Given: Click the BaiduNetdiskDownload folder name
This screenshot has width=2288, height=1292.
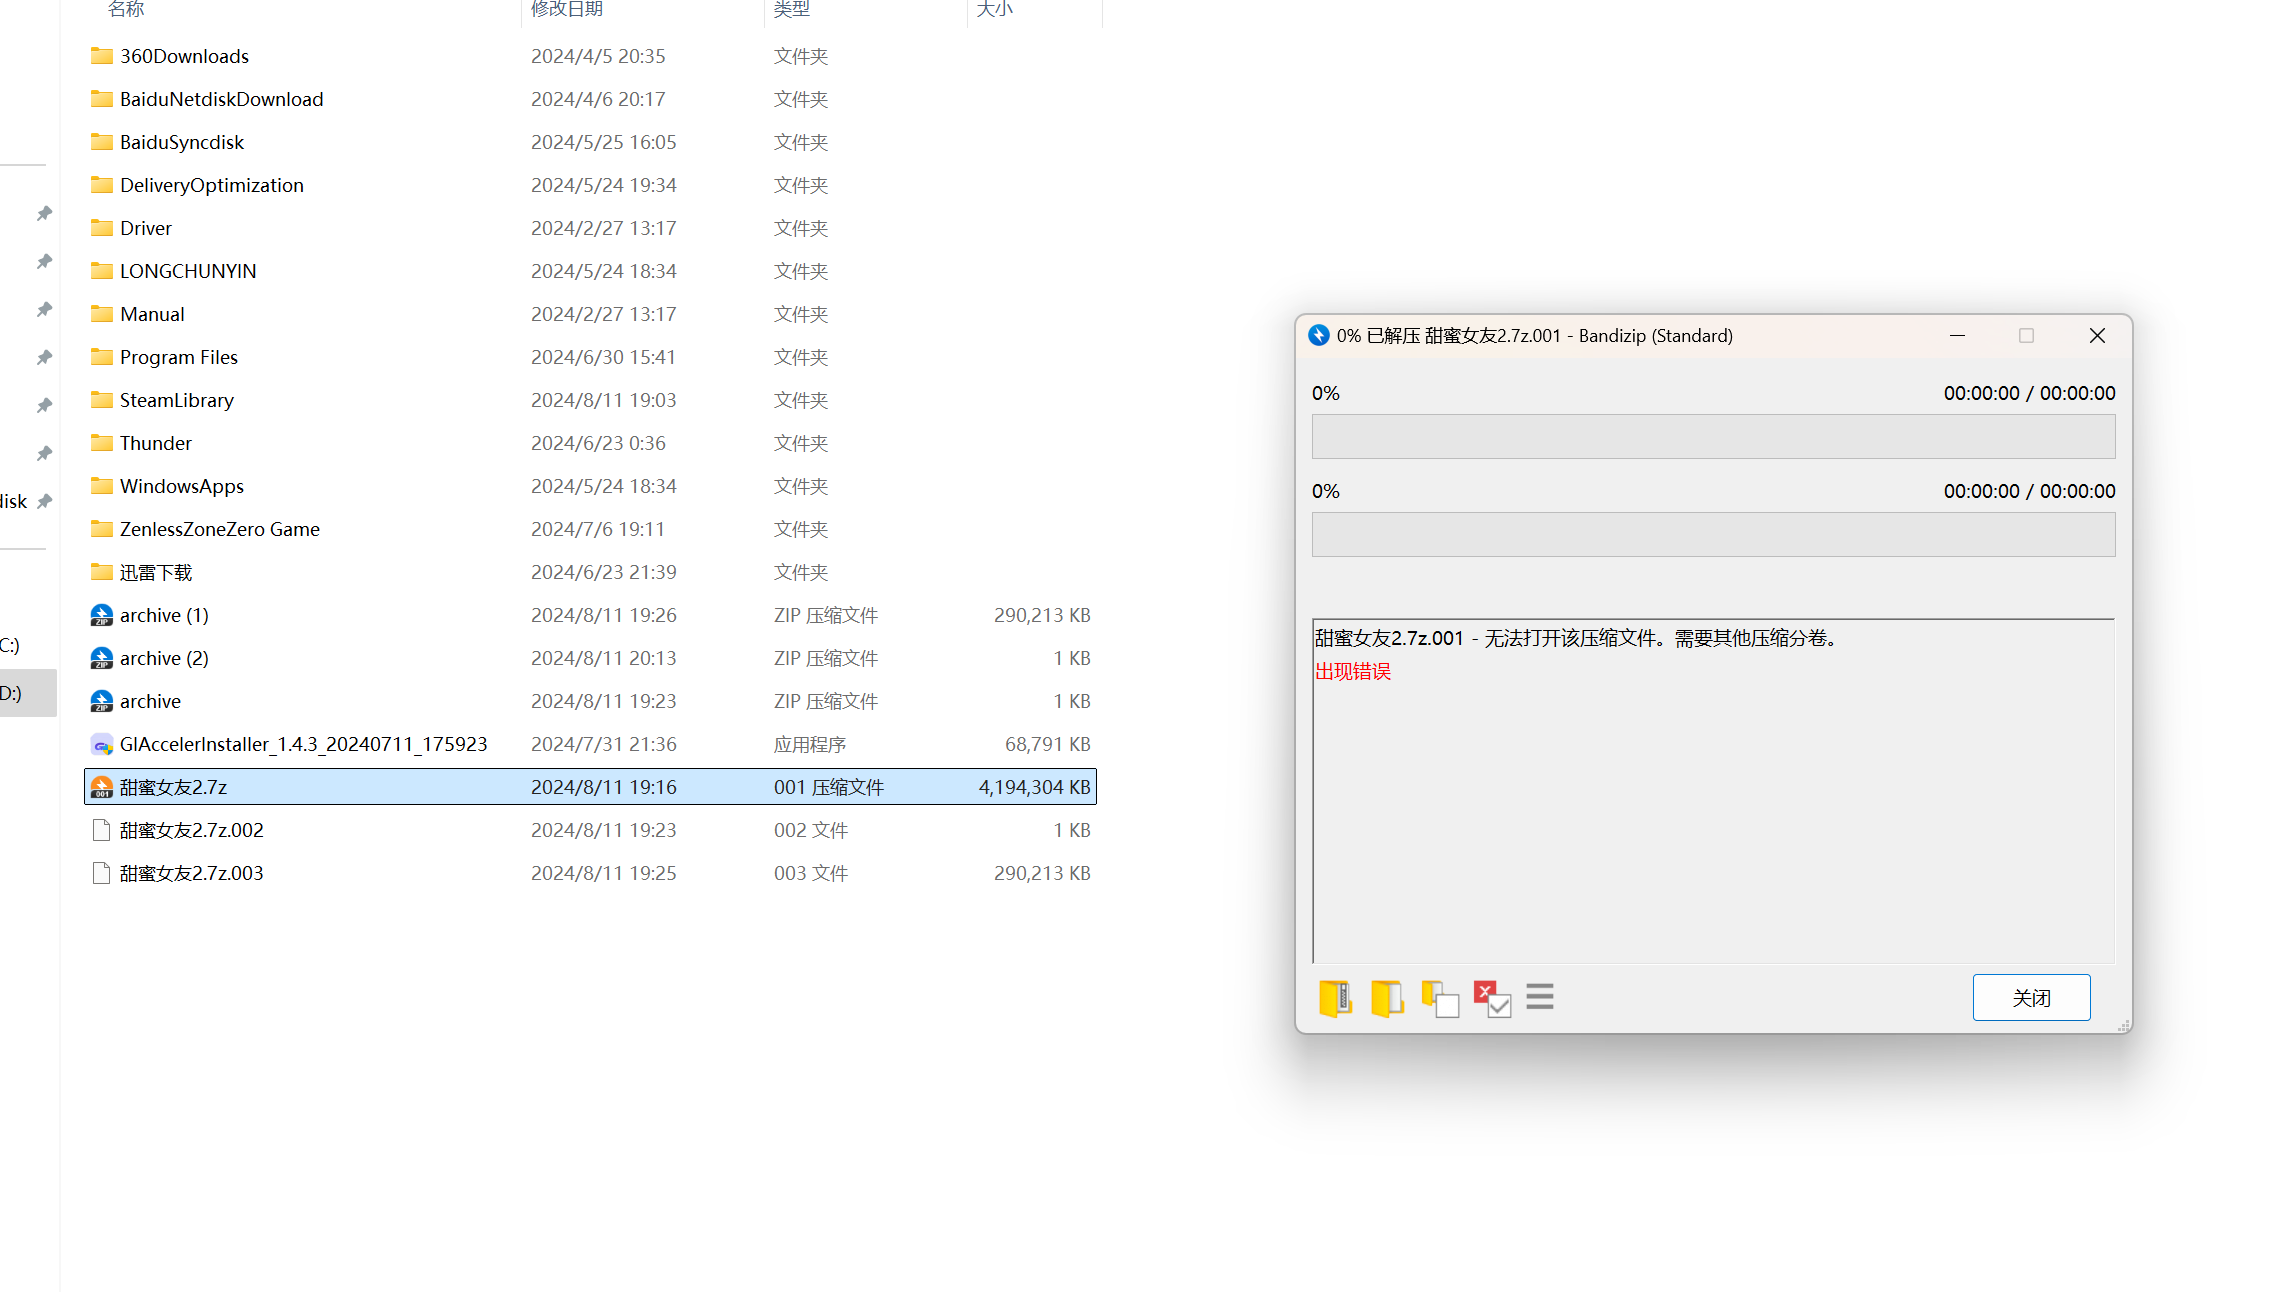Looking at the screenshot, I should click(x=221, y=99).
